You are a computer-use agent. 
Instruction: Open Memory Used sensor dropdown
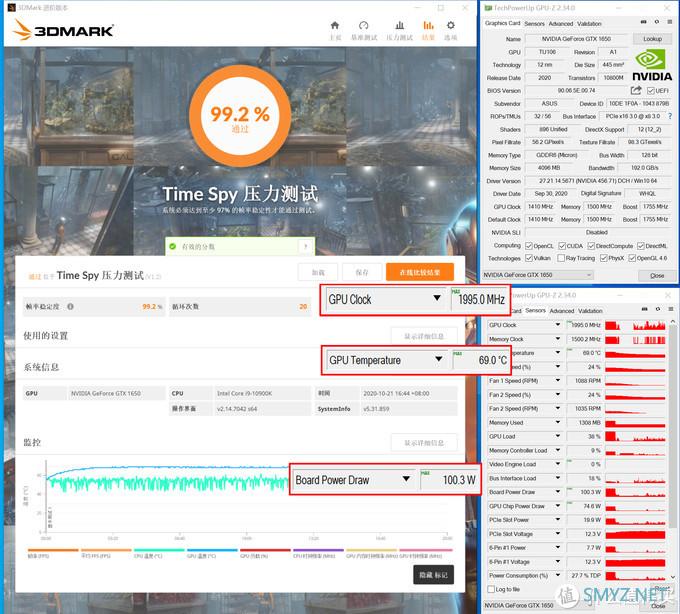558,422
